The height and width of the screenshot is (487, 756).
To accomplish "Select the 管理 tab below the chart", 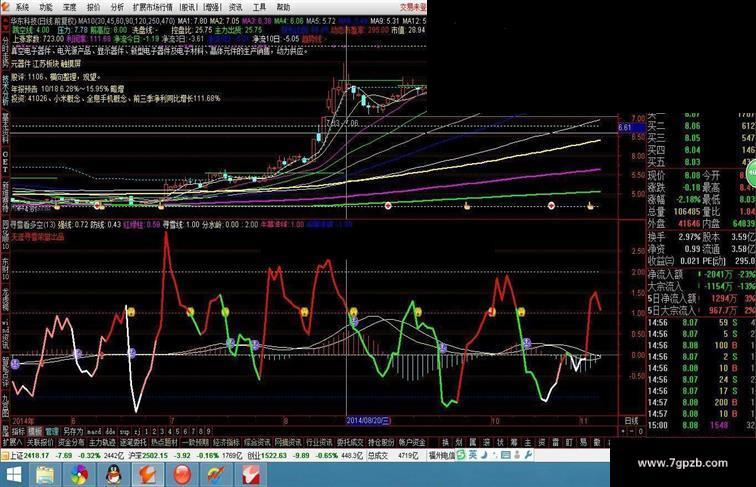I will [52, 431].
